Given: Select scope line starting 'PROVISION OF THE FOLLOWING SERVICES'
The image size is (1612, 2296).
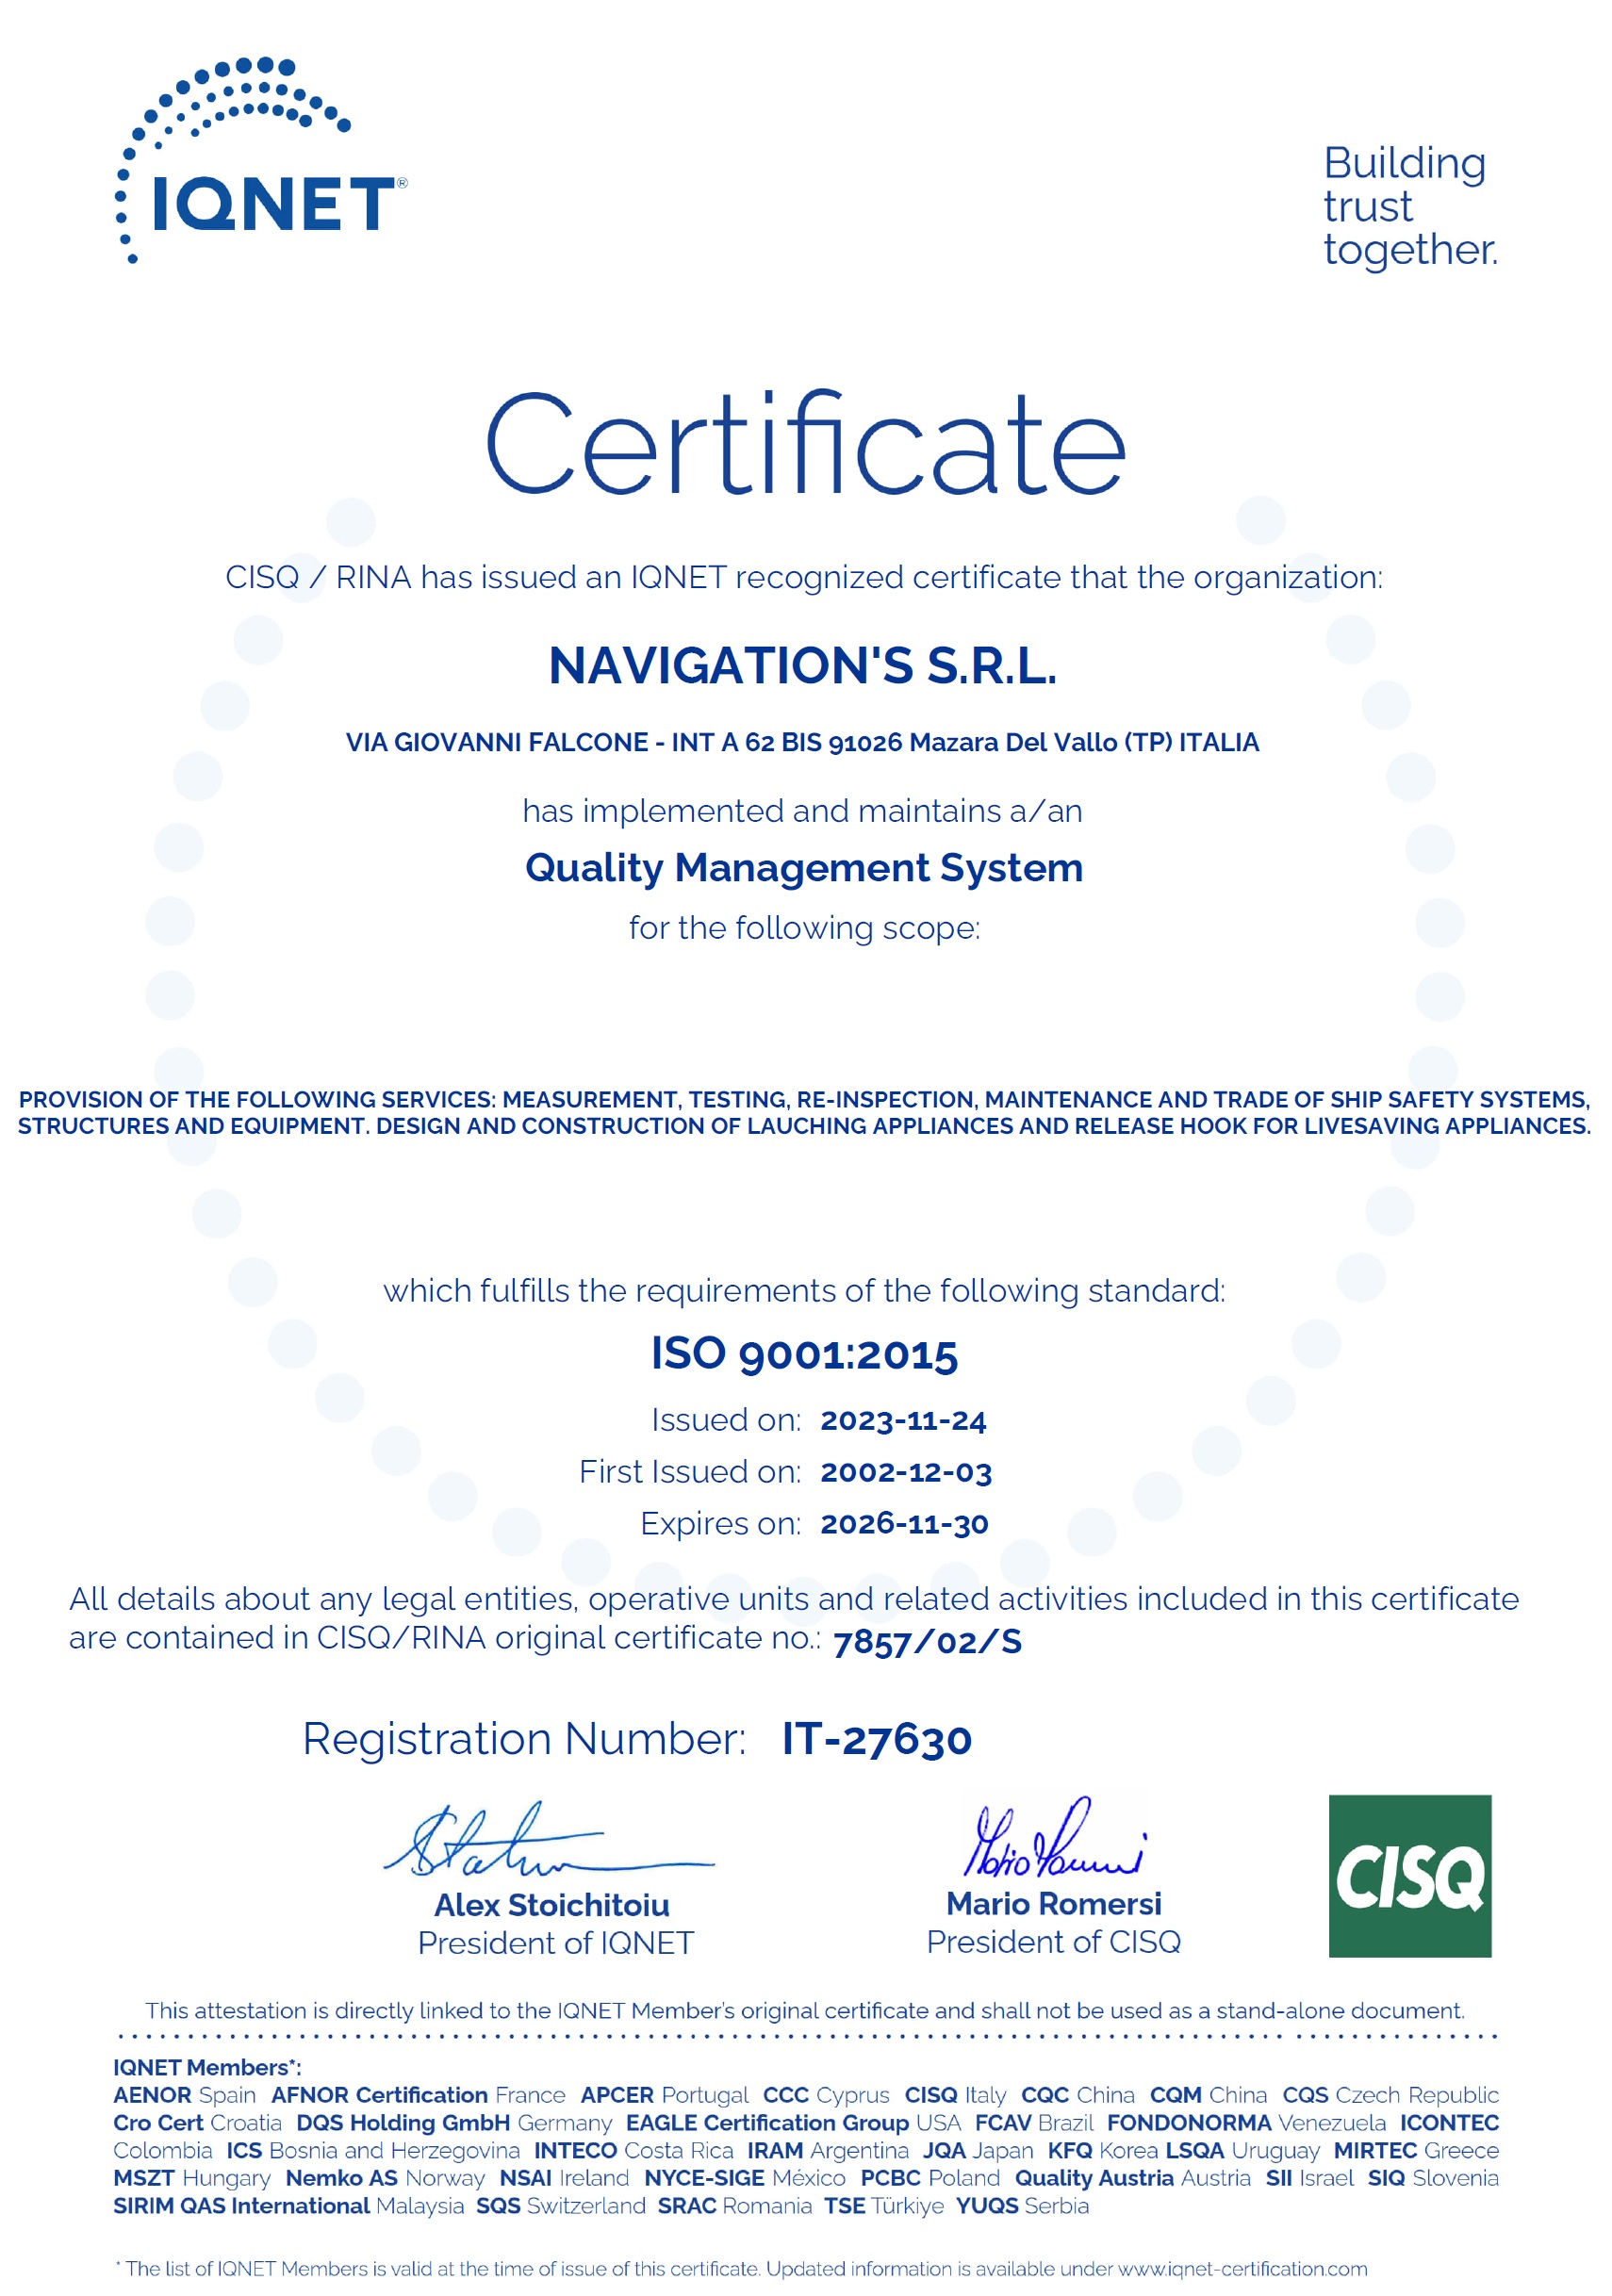Looking at the screenshot, I should [804, 1099].
